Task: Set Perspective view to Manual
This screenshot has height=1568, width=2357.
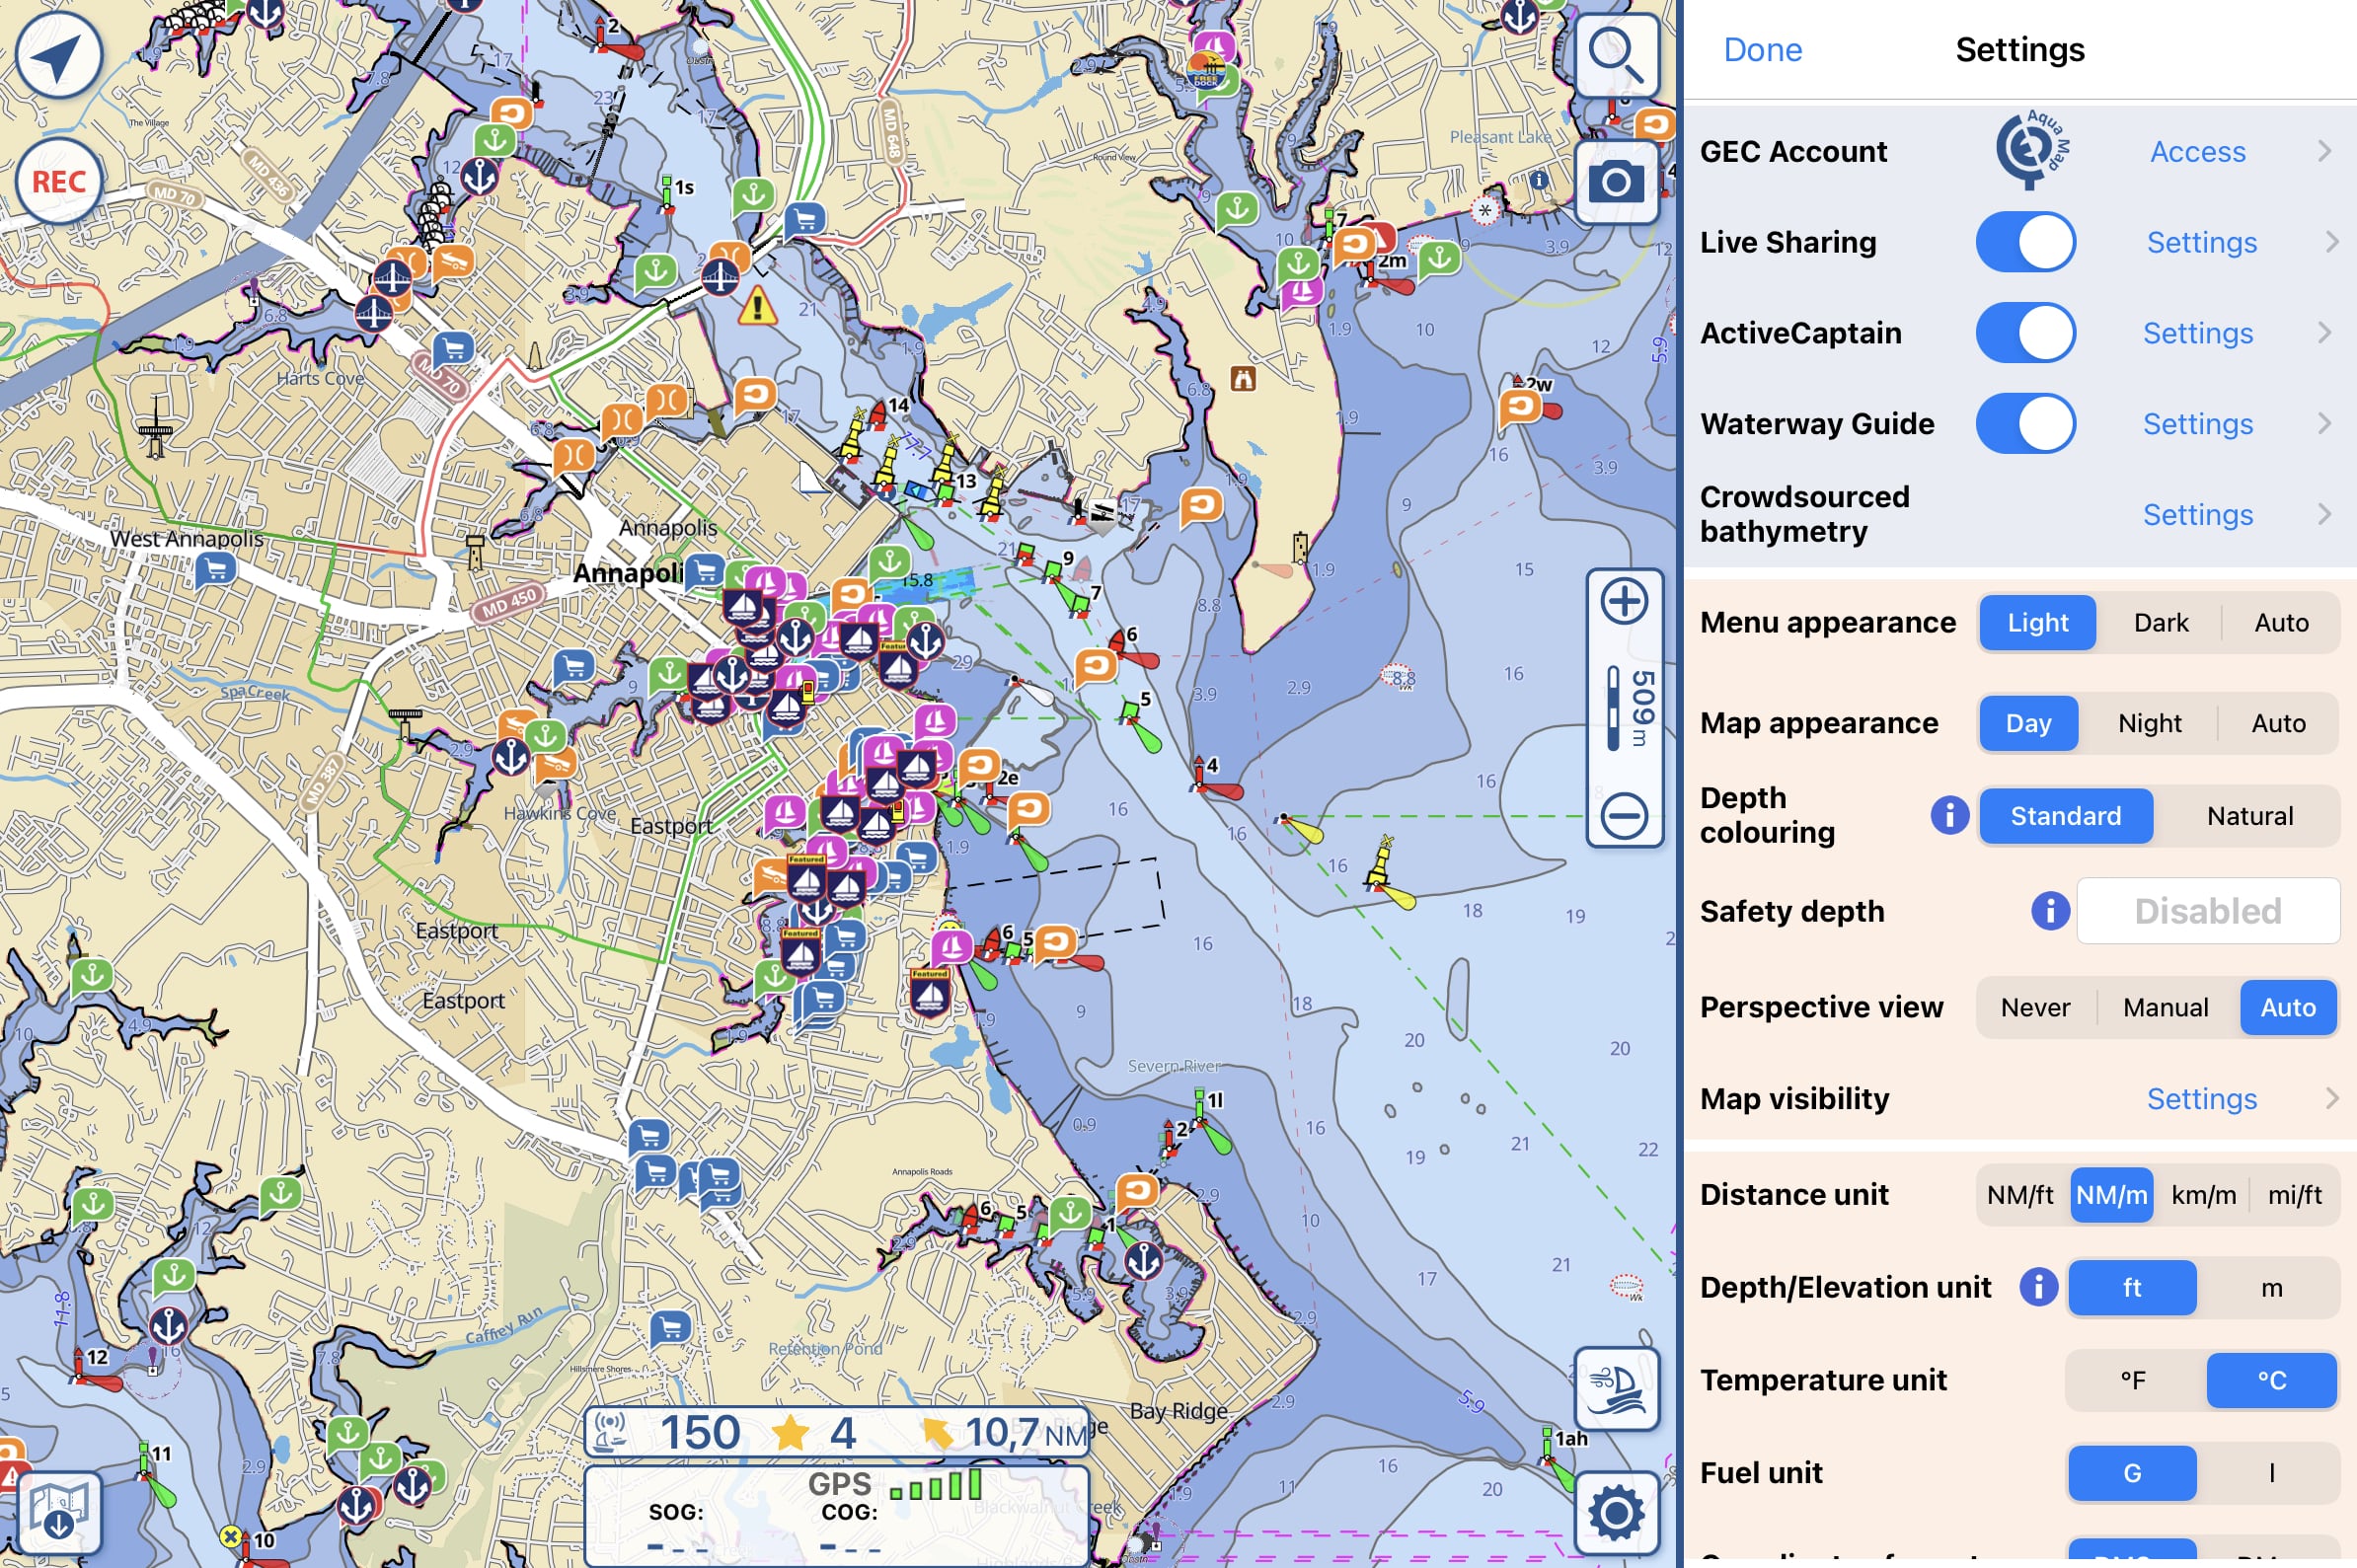Action: click(2165, 1007)
